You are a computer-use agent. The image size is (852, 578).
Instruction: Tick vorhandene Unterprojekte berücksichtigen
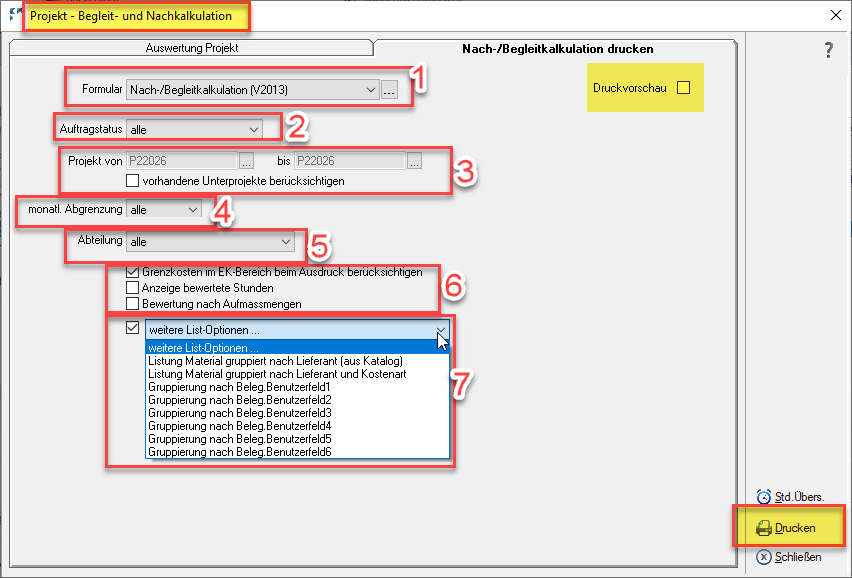(133, 181)
